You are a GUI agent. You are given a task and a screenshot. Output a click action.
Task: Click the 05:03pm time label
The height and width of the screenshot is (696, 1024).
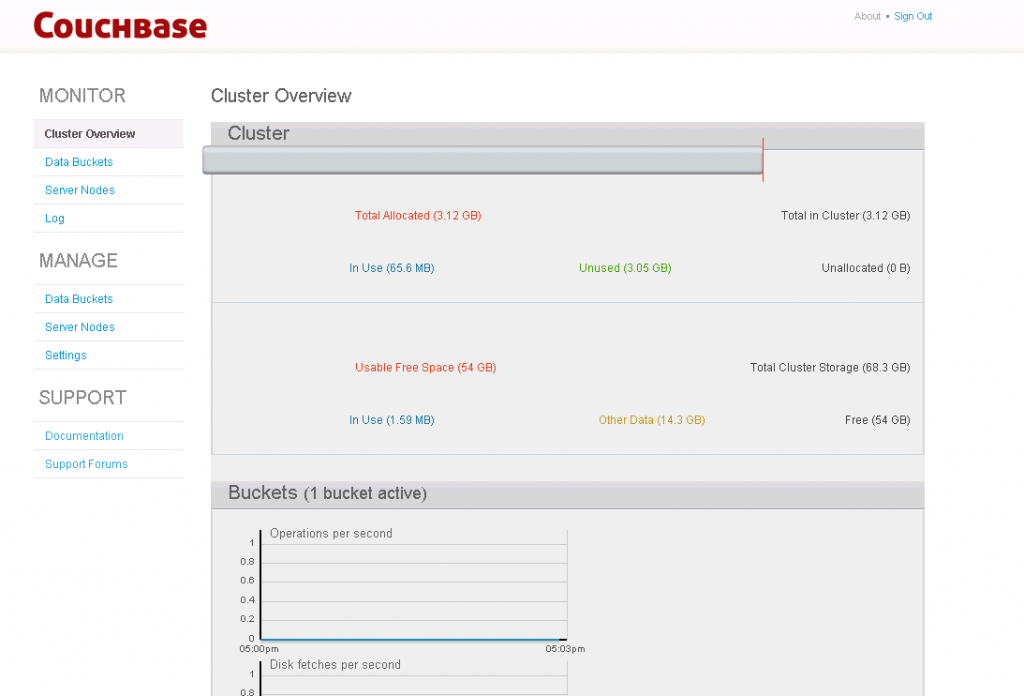565,649
